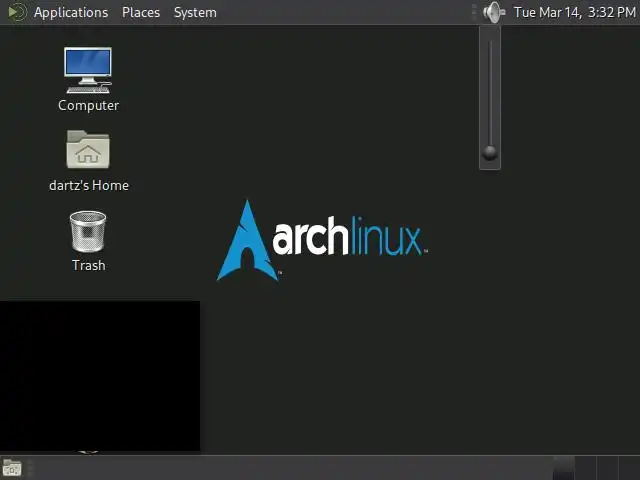Select the dartz's Home folder icon
The height and width of the screenshot is (480, 640).
(x=89, y=161)
